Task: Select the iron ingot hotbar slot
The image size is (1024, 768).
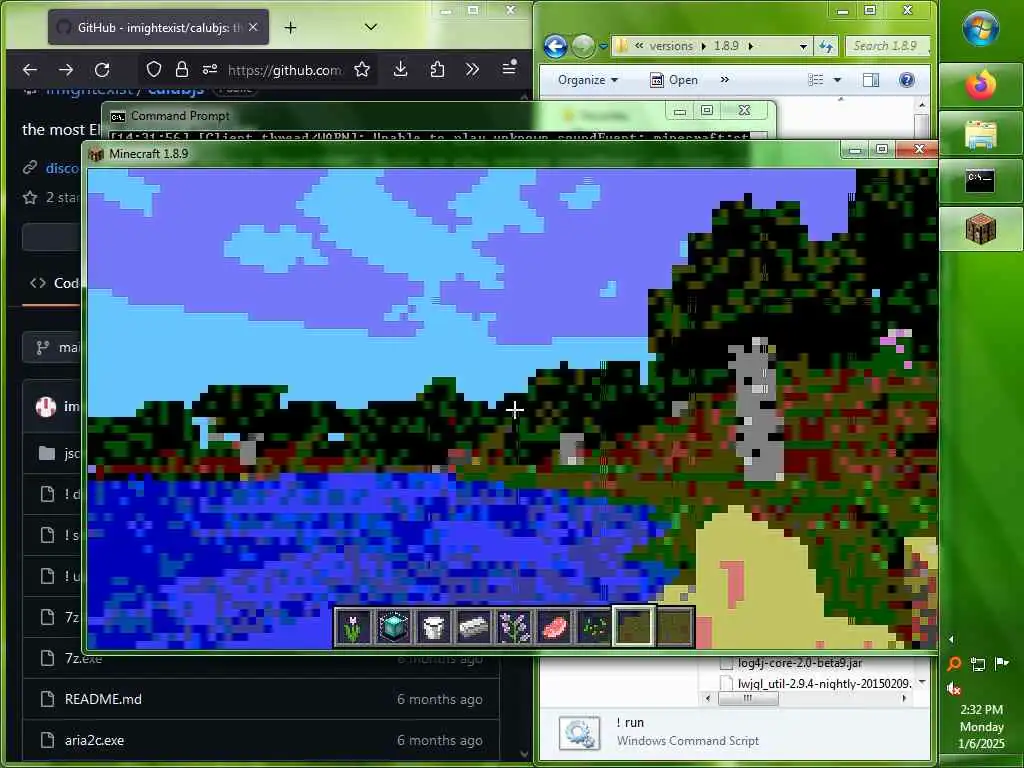Action: (474, 627)
